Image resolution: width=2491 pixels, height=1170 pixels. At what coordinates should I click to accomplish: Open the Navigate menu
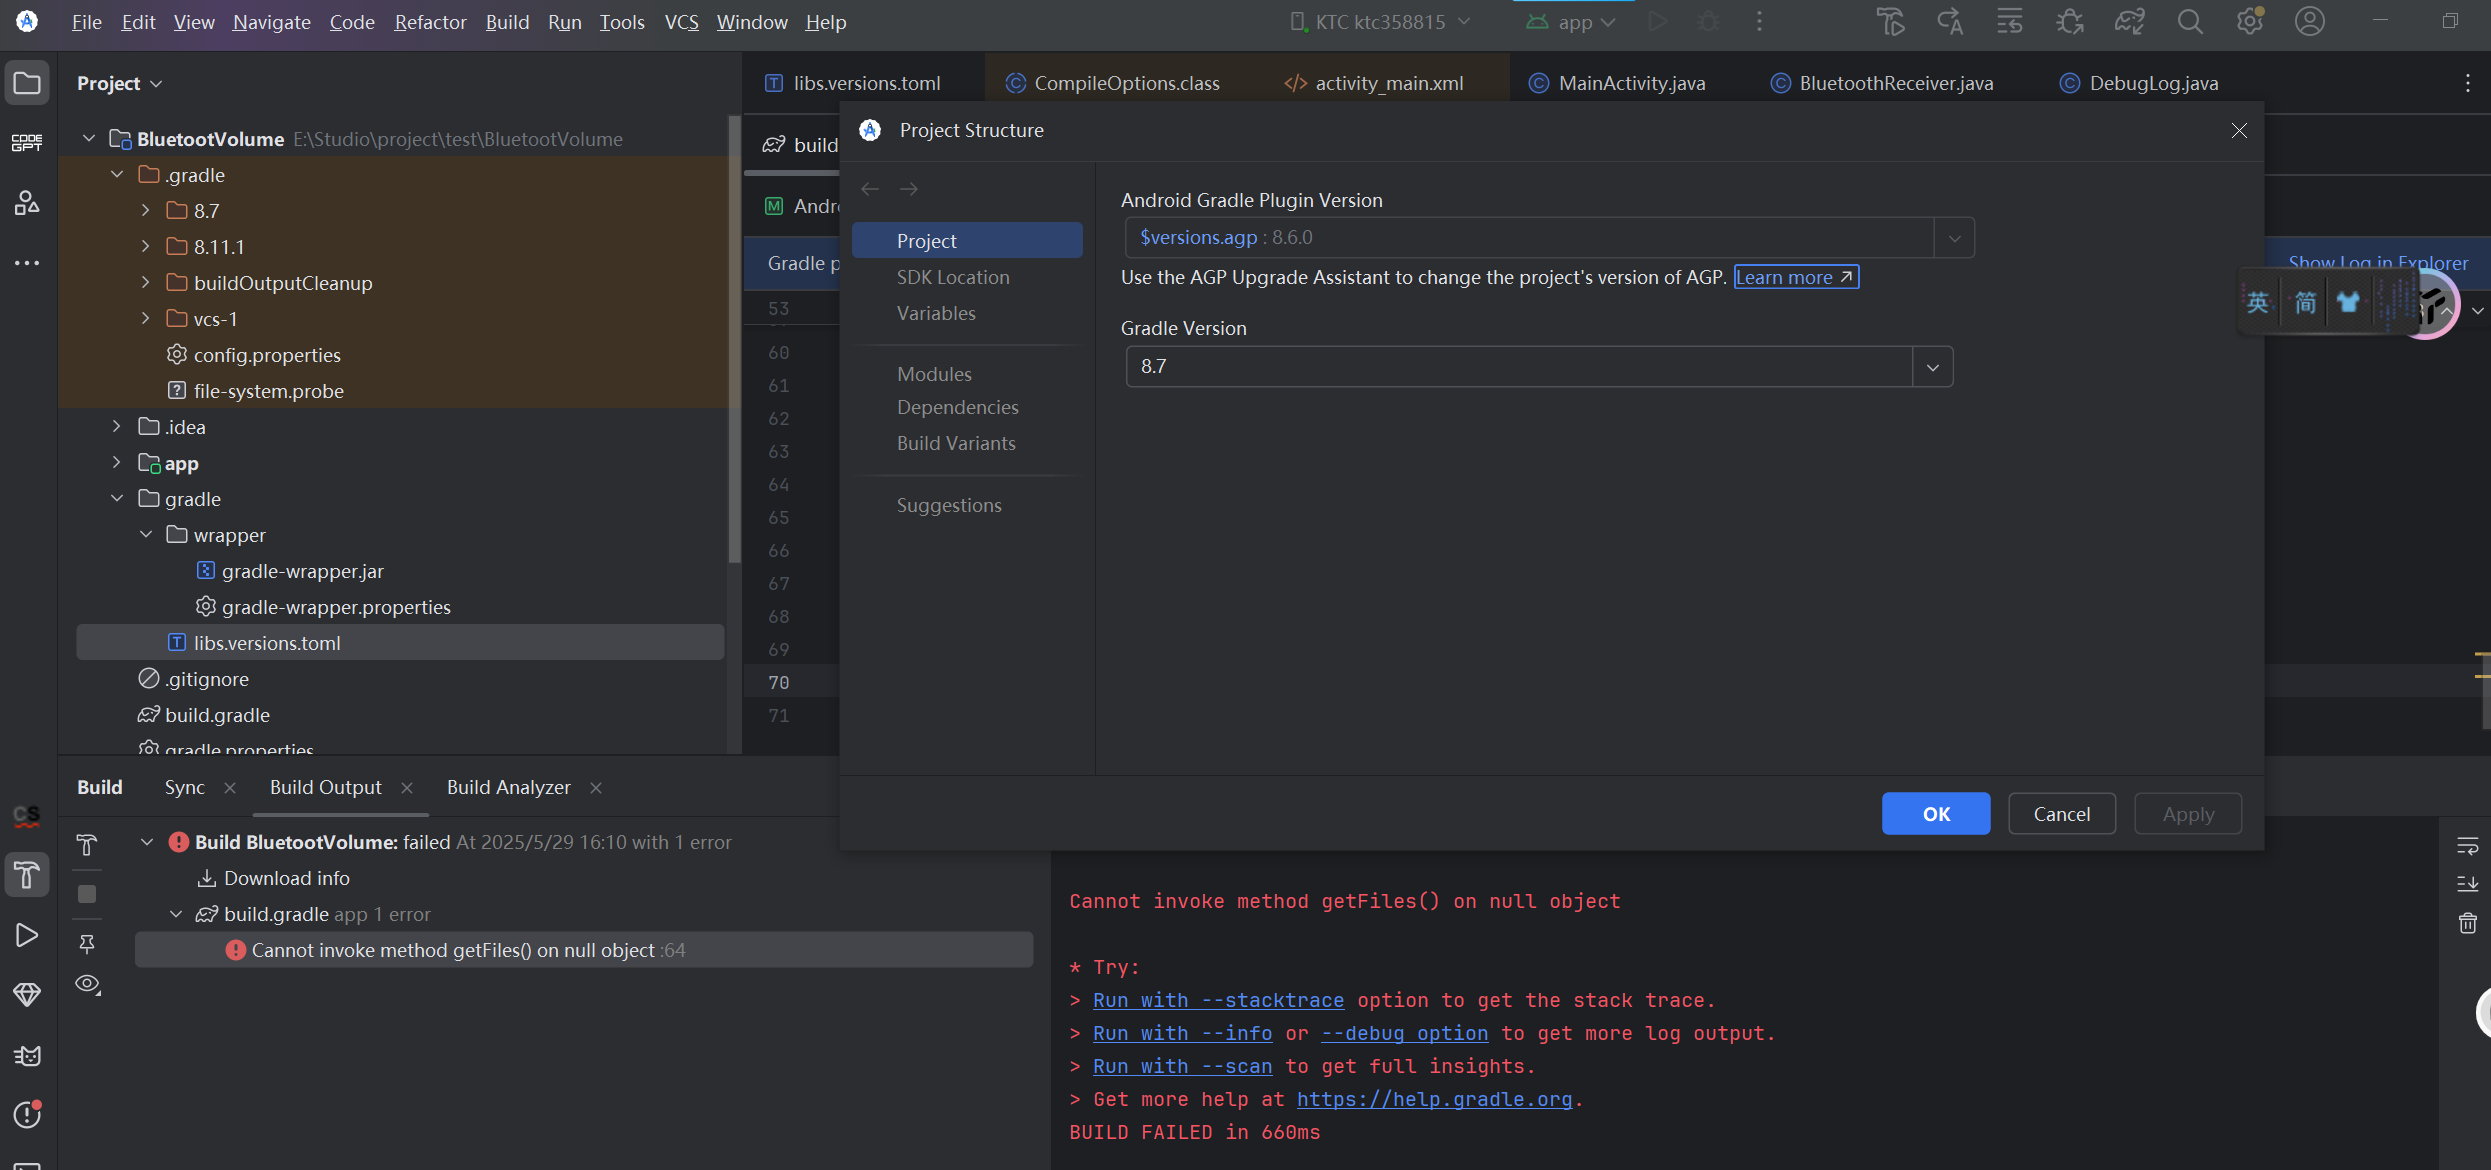pyautogui.click(x=271, y=21)
